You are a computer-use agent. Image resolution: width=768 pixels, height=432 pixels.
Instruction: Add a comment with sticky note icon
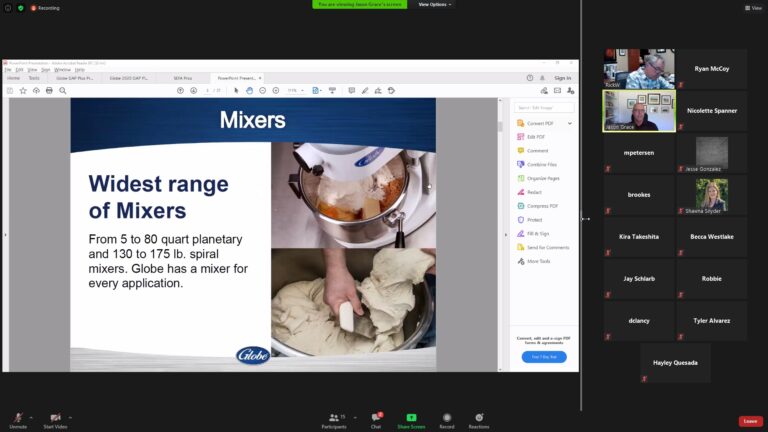tap(352, 91)
